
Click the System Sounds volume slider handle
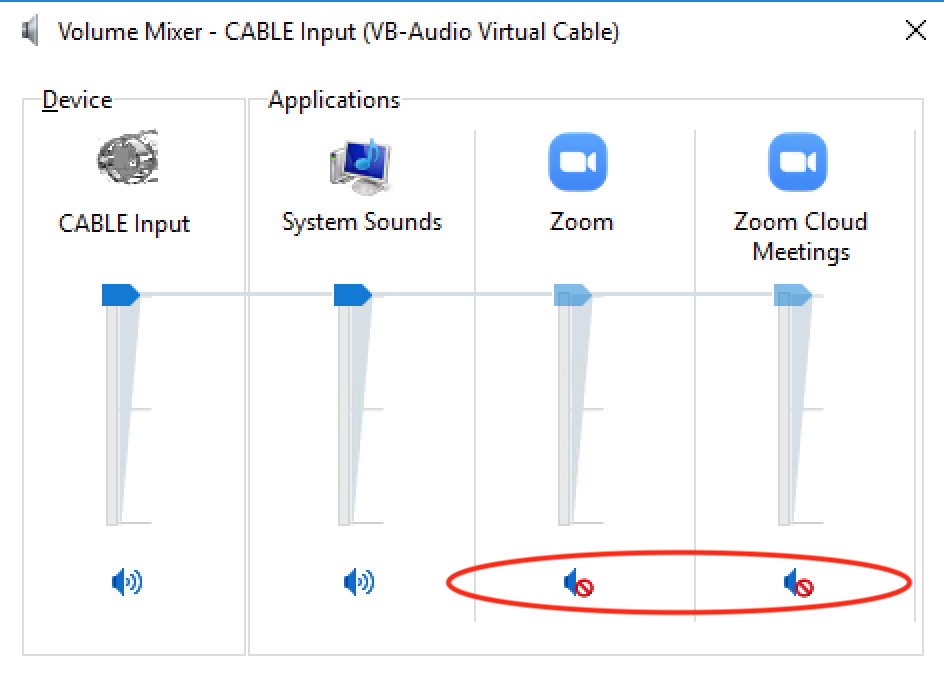click(353, 295)
